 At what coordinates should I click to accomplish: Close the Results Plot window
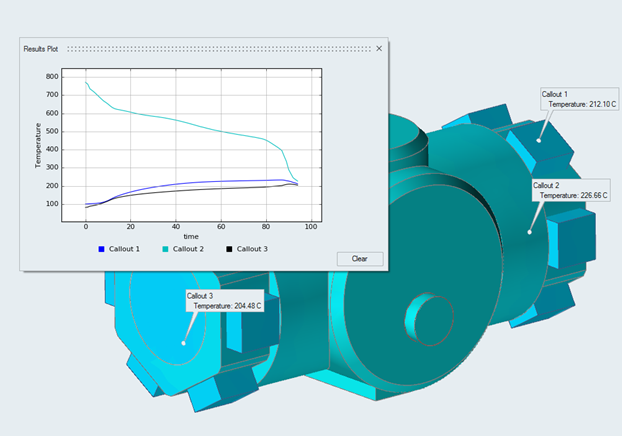[379, 48]
